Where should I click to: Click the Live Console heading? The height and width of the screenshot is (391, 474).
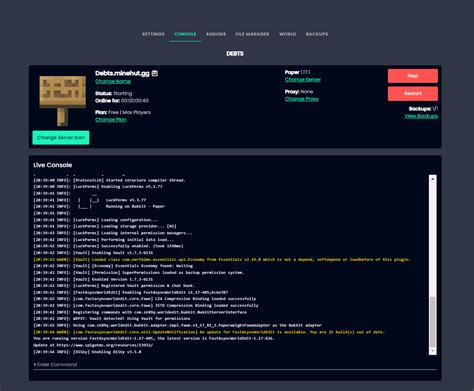(53, 165)
